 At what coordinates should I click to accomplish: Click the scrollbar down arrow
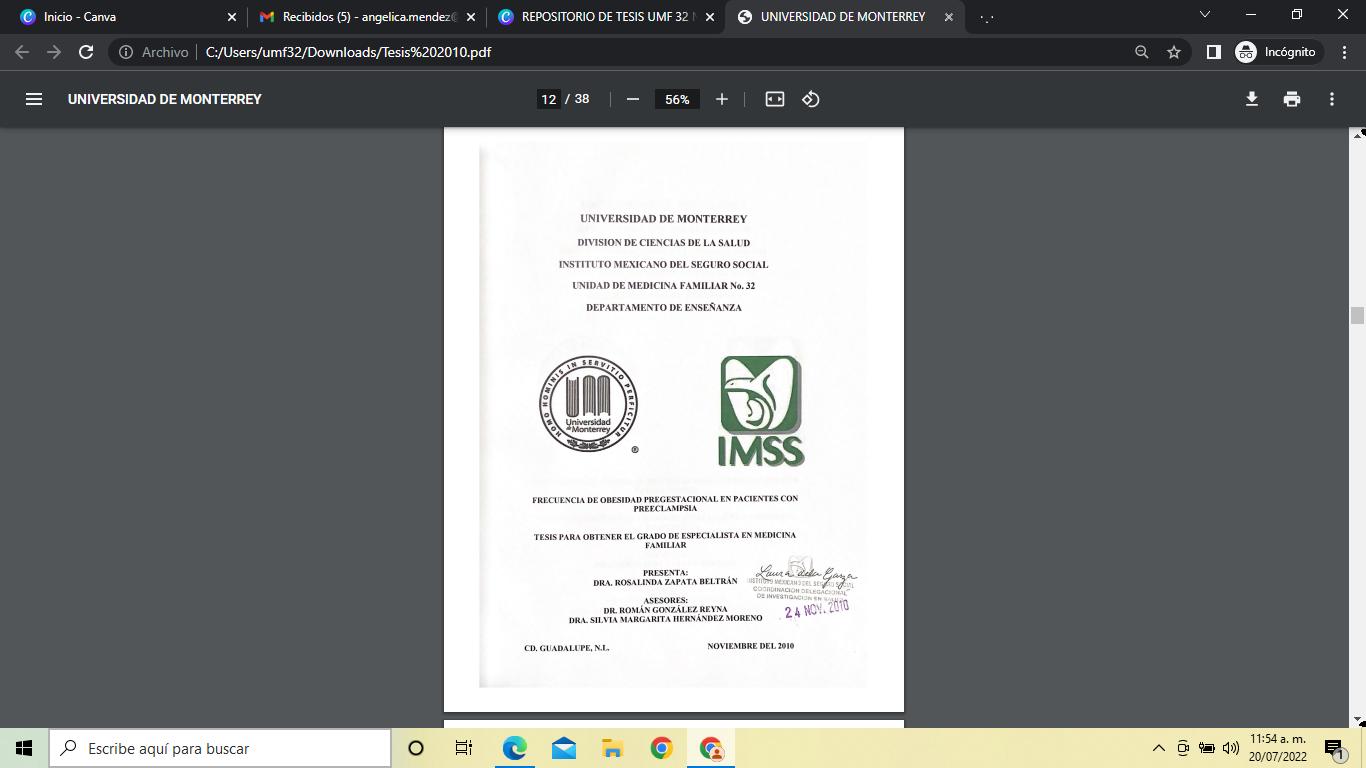[x=1357, y=720]
